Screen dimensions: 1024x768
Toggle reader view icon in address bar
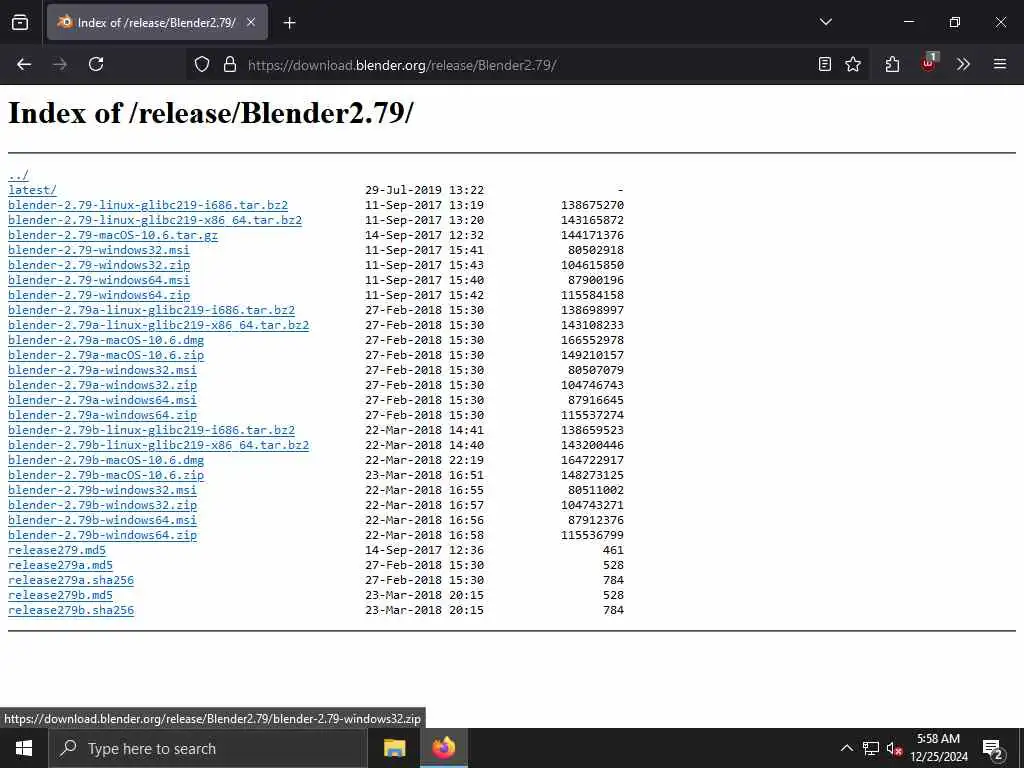click(x=825, y=64)
